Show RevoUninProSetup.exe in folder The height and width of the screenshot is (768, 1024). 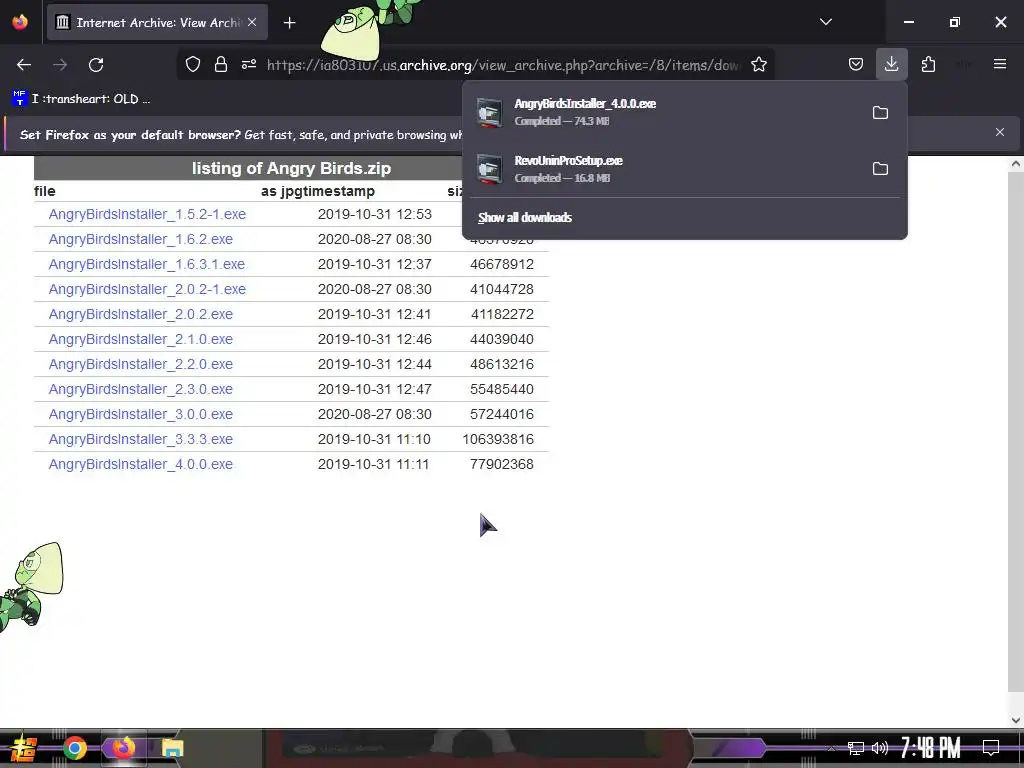(x=880, y=168)
